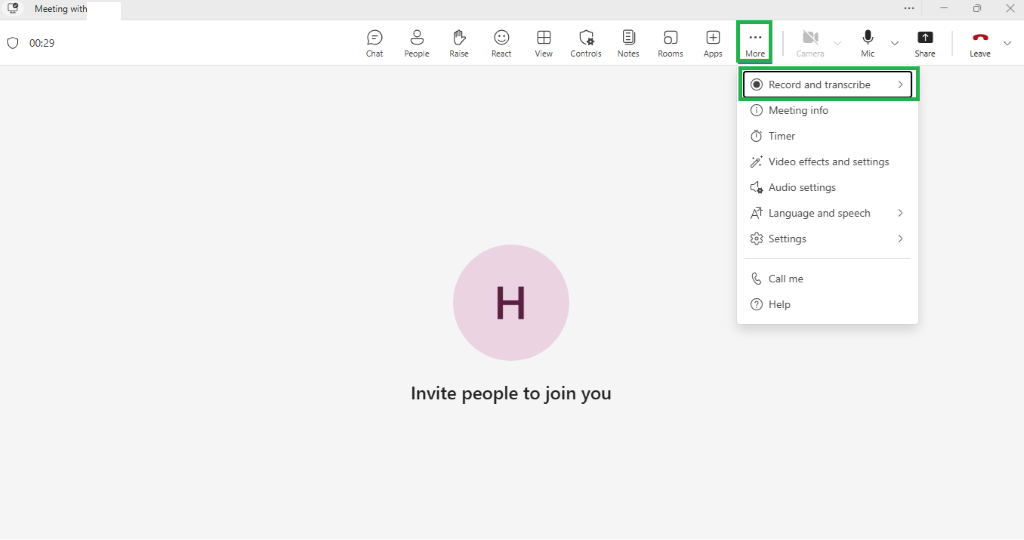
Task: Mute the Mic
Action: pos(867,44)
